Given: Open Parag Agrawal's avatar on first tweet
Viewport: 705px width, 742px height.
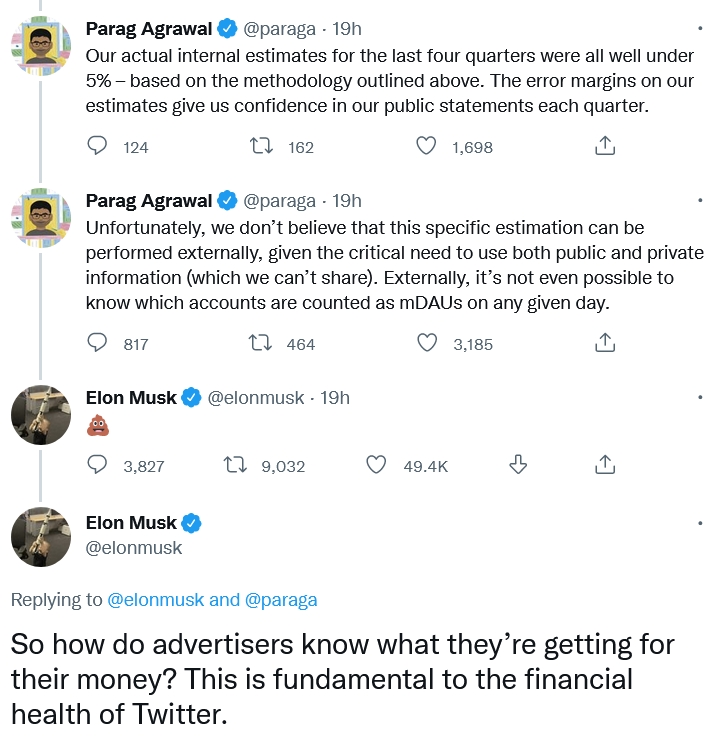Looking at the screenshot, I should [x=41, y=46].
